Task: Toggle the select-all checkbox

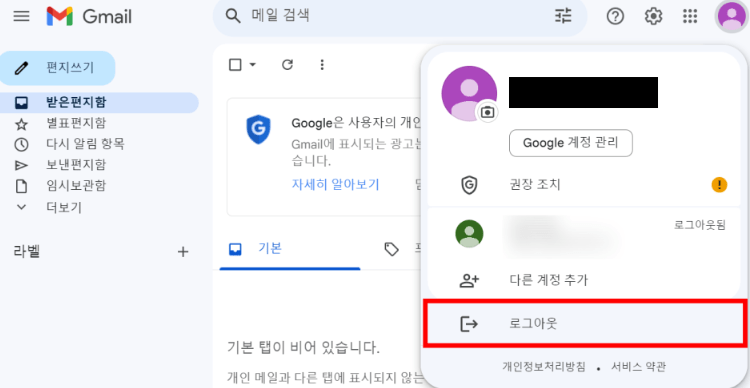Action: [x=235, y=65]
